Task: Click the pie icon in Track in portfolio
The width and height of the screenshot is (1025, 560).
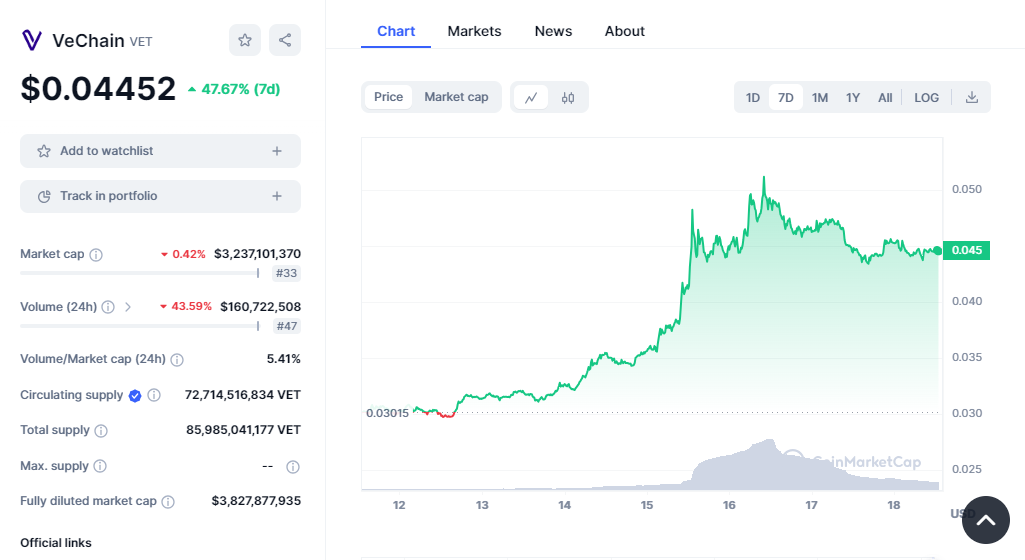Action: tap(44, 197)
